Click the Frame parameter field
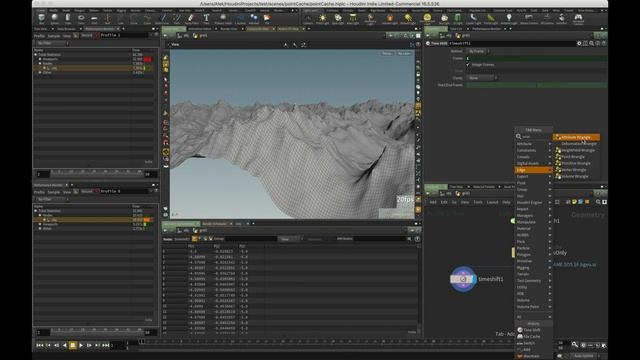Viewport: 640px width, 360px height. point(537,58)
